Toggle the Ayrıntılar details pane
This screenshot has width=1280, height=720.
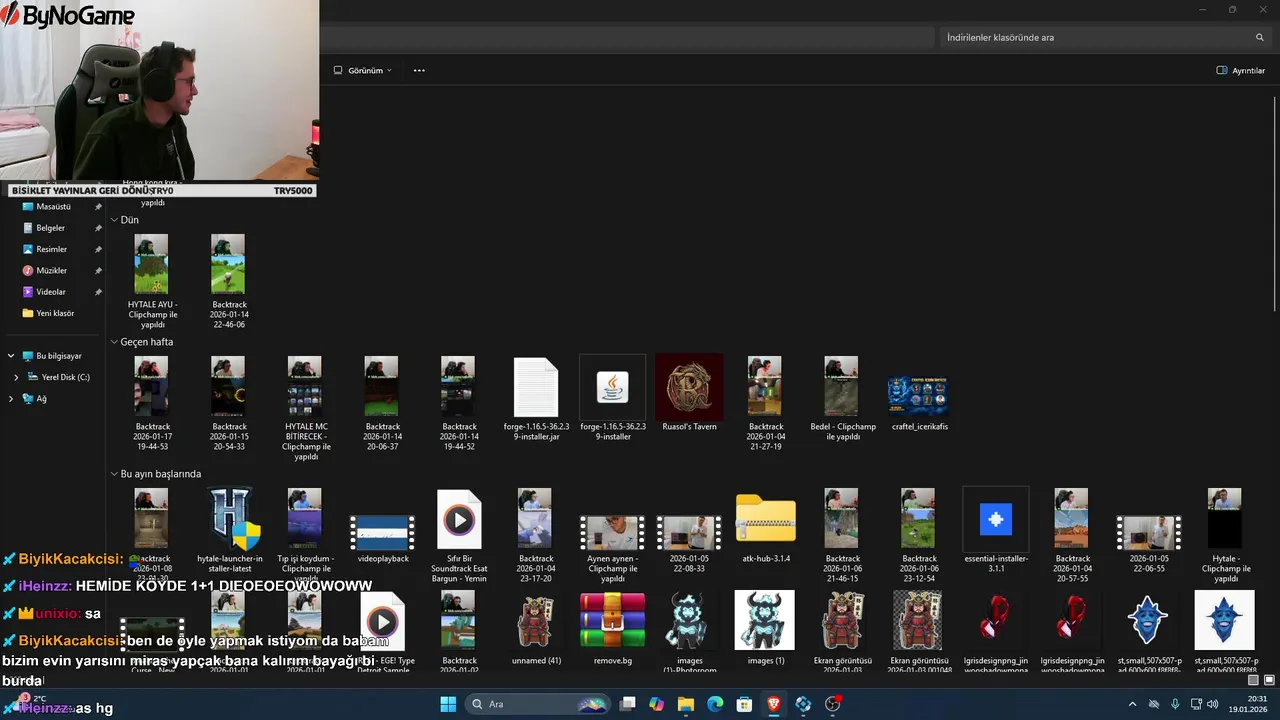(1240, 71)
